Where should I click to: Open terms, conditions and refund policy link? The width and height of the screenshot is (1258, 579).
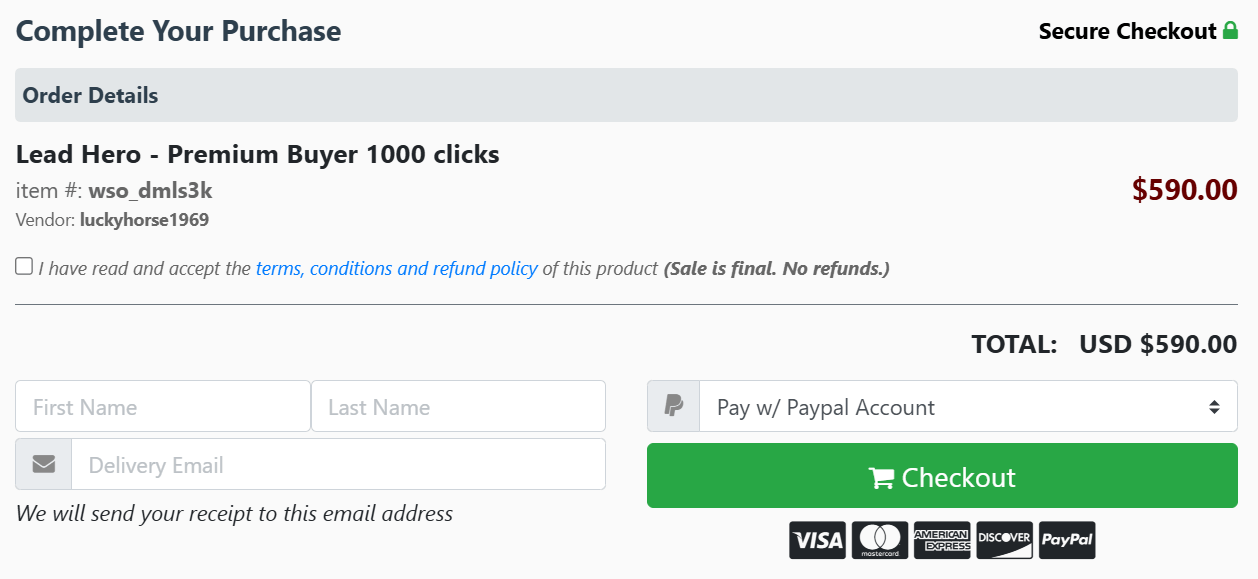pyautogui.click(x=396, y=268)
